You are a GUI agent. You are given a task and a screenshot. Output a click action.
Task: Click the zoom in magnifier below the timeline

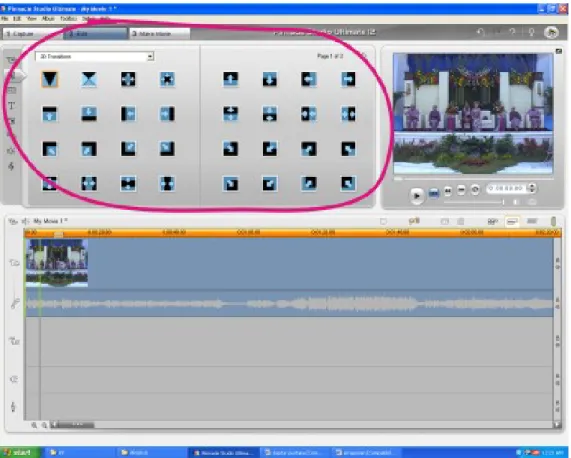point(34,425)
